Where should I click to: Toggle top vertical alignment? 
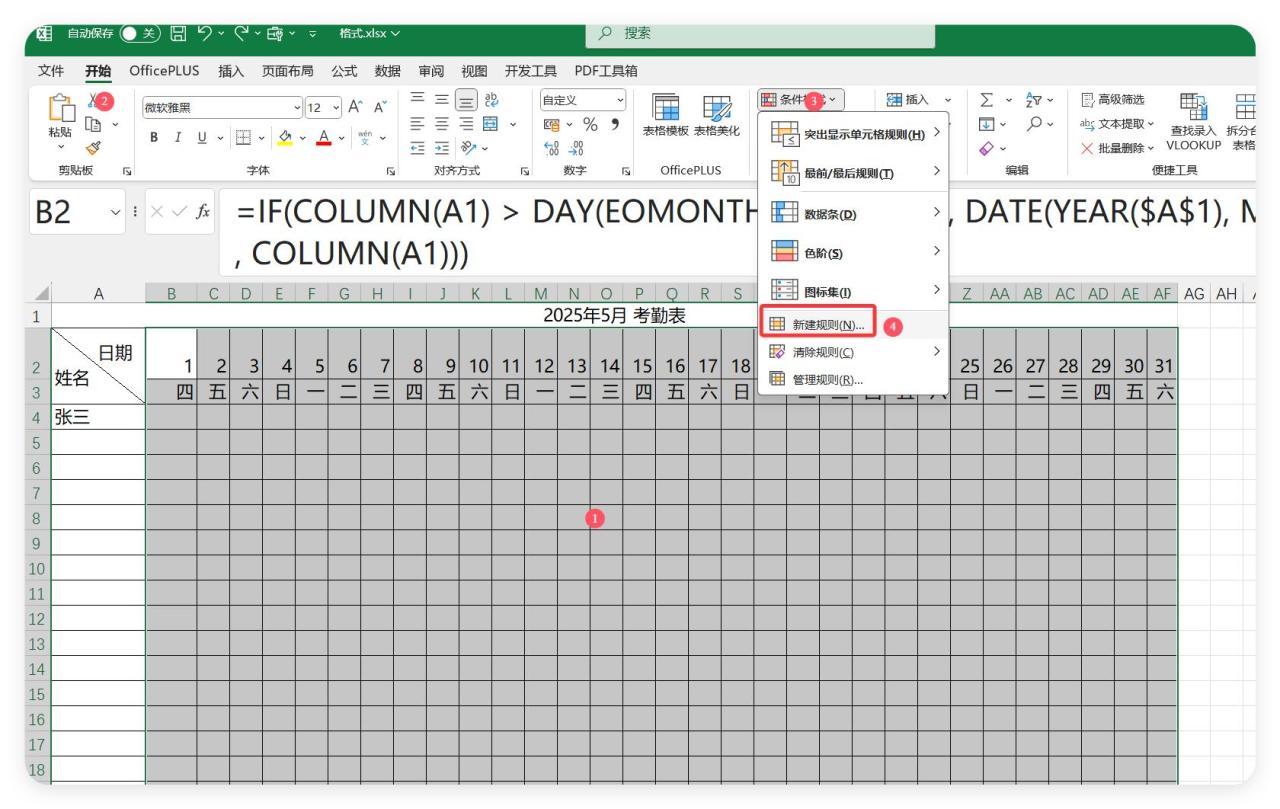[x=419, y=99]
